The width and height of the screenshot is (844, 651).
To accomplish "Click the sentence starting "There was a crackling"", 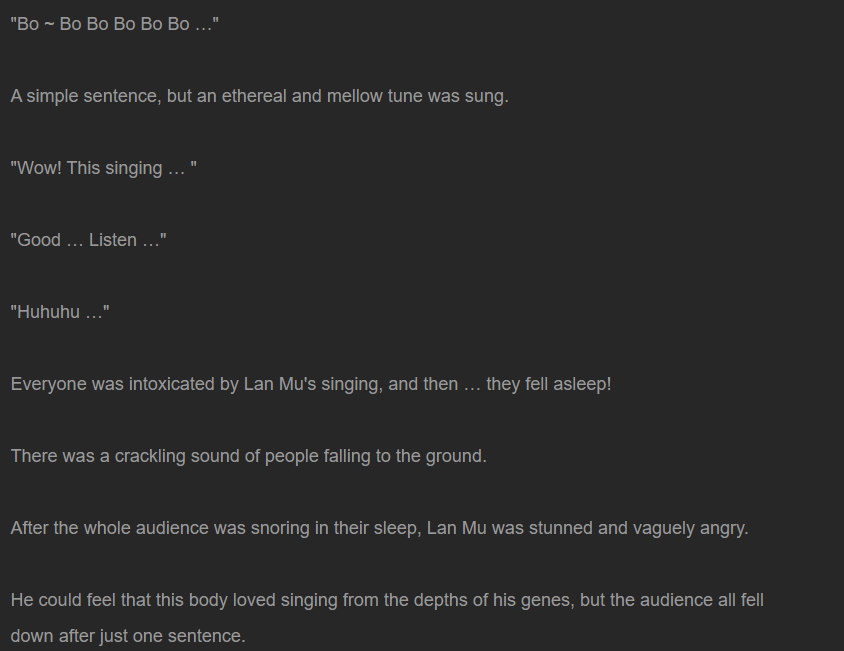I will [249, 456].
